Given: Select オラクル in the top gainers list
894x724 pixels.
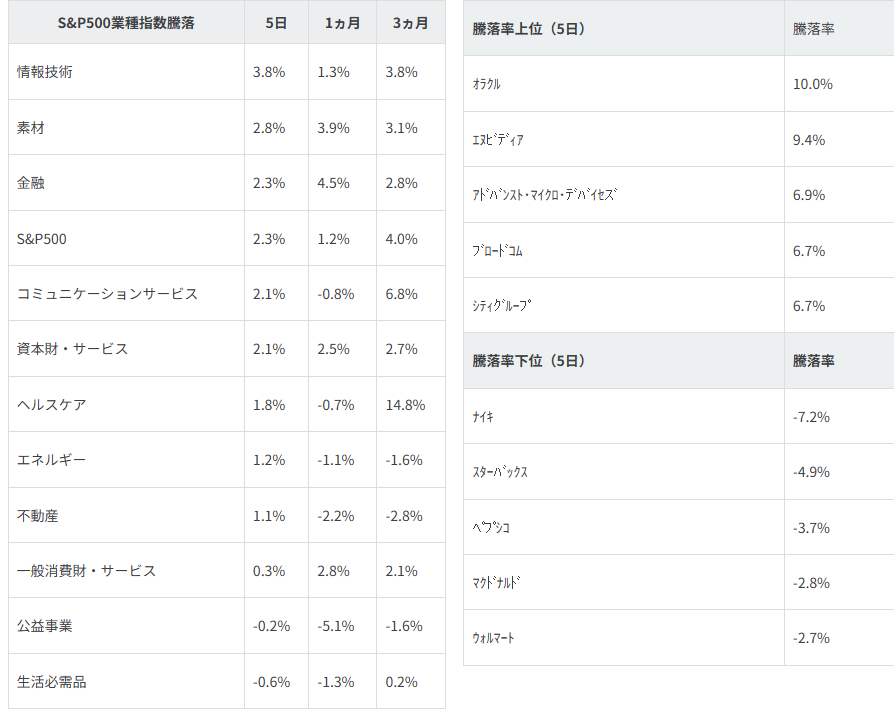Looking at the screenshot, I should (487, 84).
